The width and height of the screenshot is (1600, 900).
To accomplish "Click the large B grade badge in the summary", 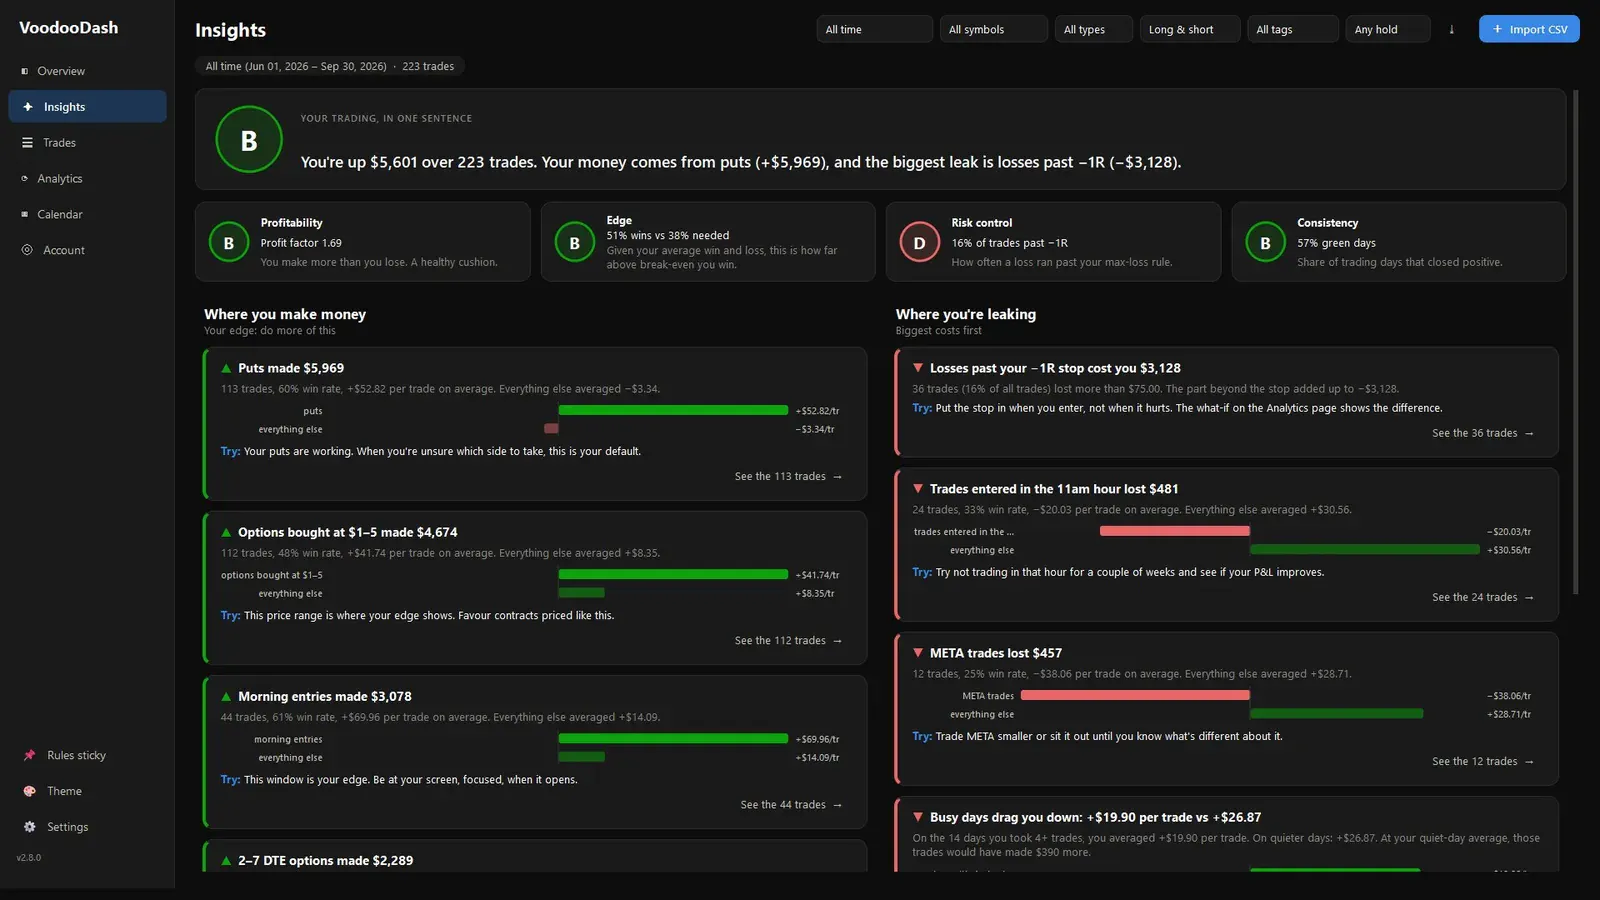I will (249, 140).
